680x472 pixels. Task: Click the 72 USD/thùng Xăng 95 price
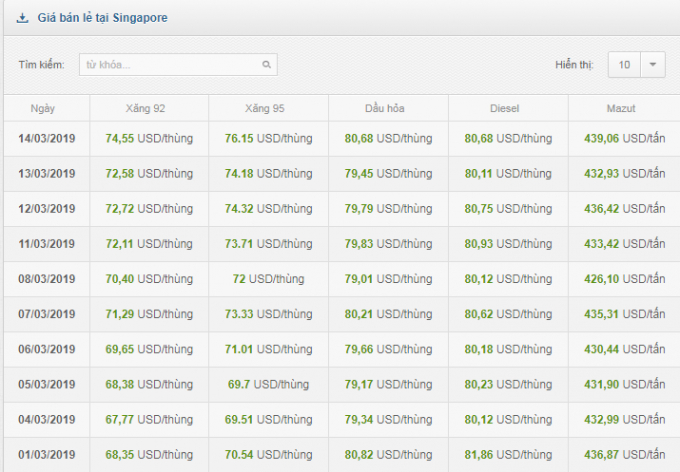[x=268, y=279]
